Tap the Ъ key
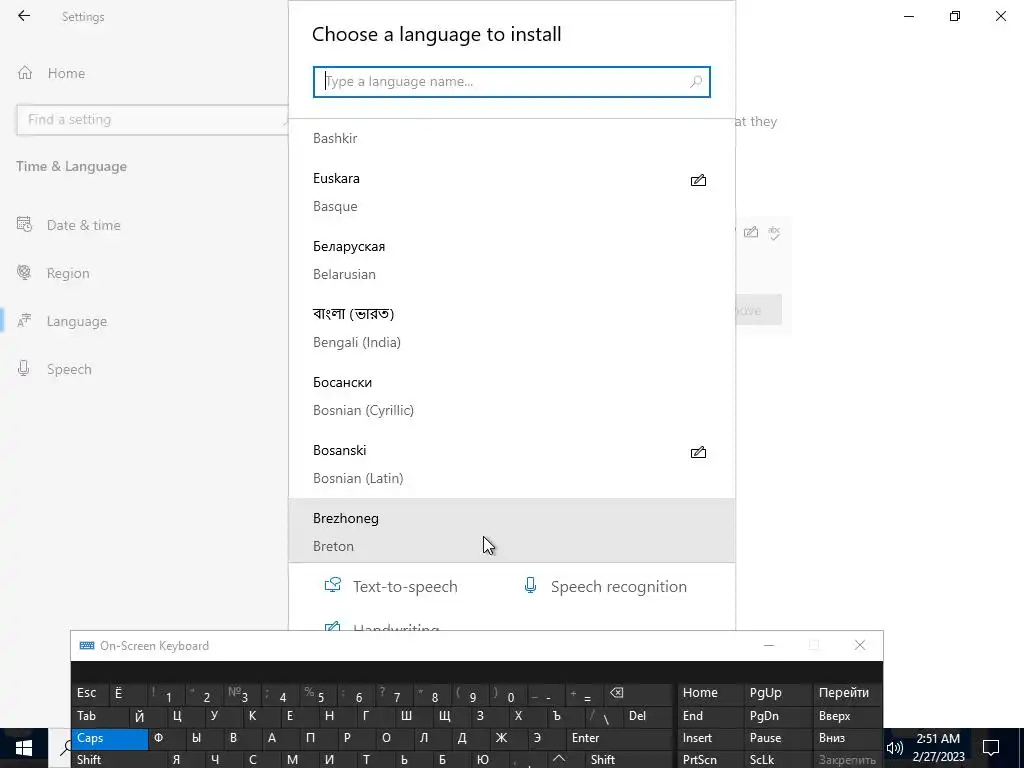The width and height of the screenshot is (1024, 768). pos(566,716)
